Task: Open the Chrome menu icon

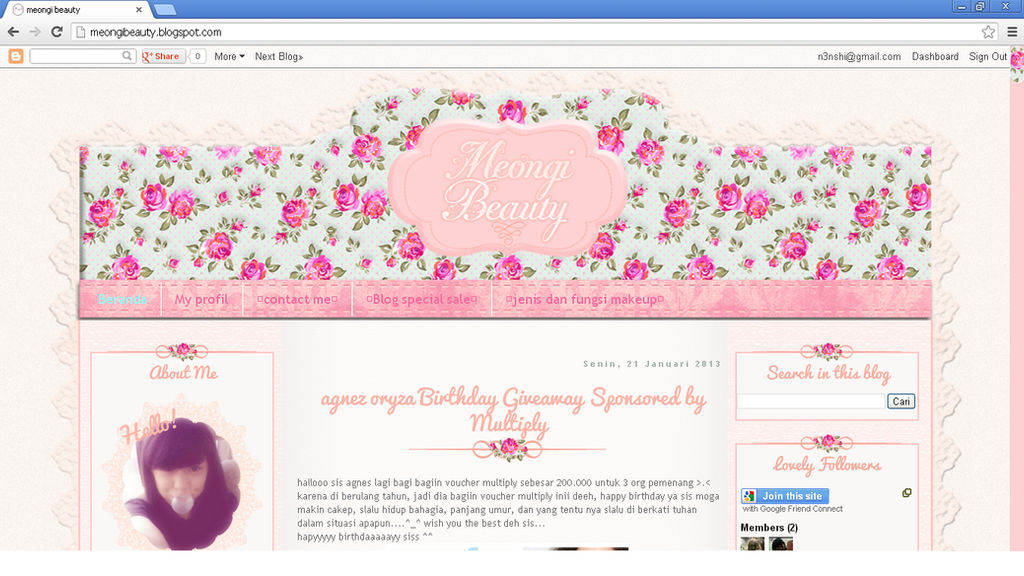Action: (1012, 32)
